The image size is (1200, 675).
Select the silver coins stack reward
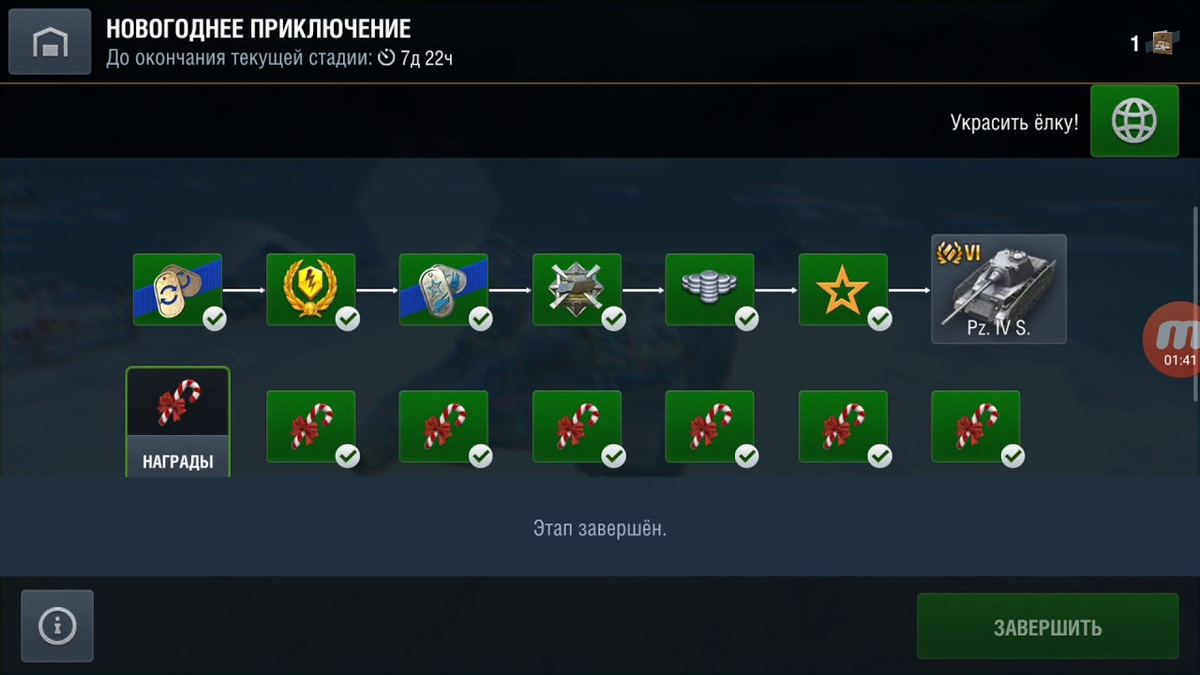click(x=709, y=289)
